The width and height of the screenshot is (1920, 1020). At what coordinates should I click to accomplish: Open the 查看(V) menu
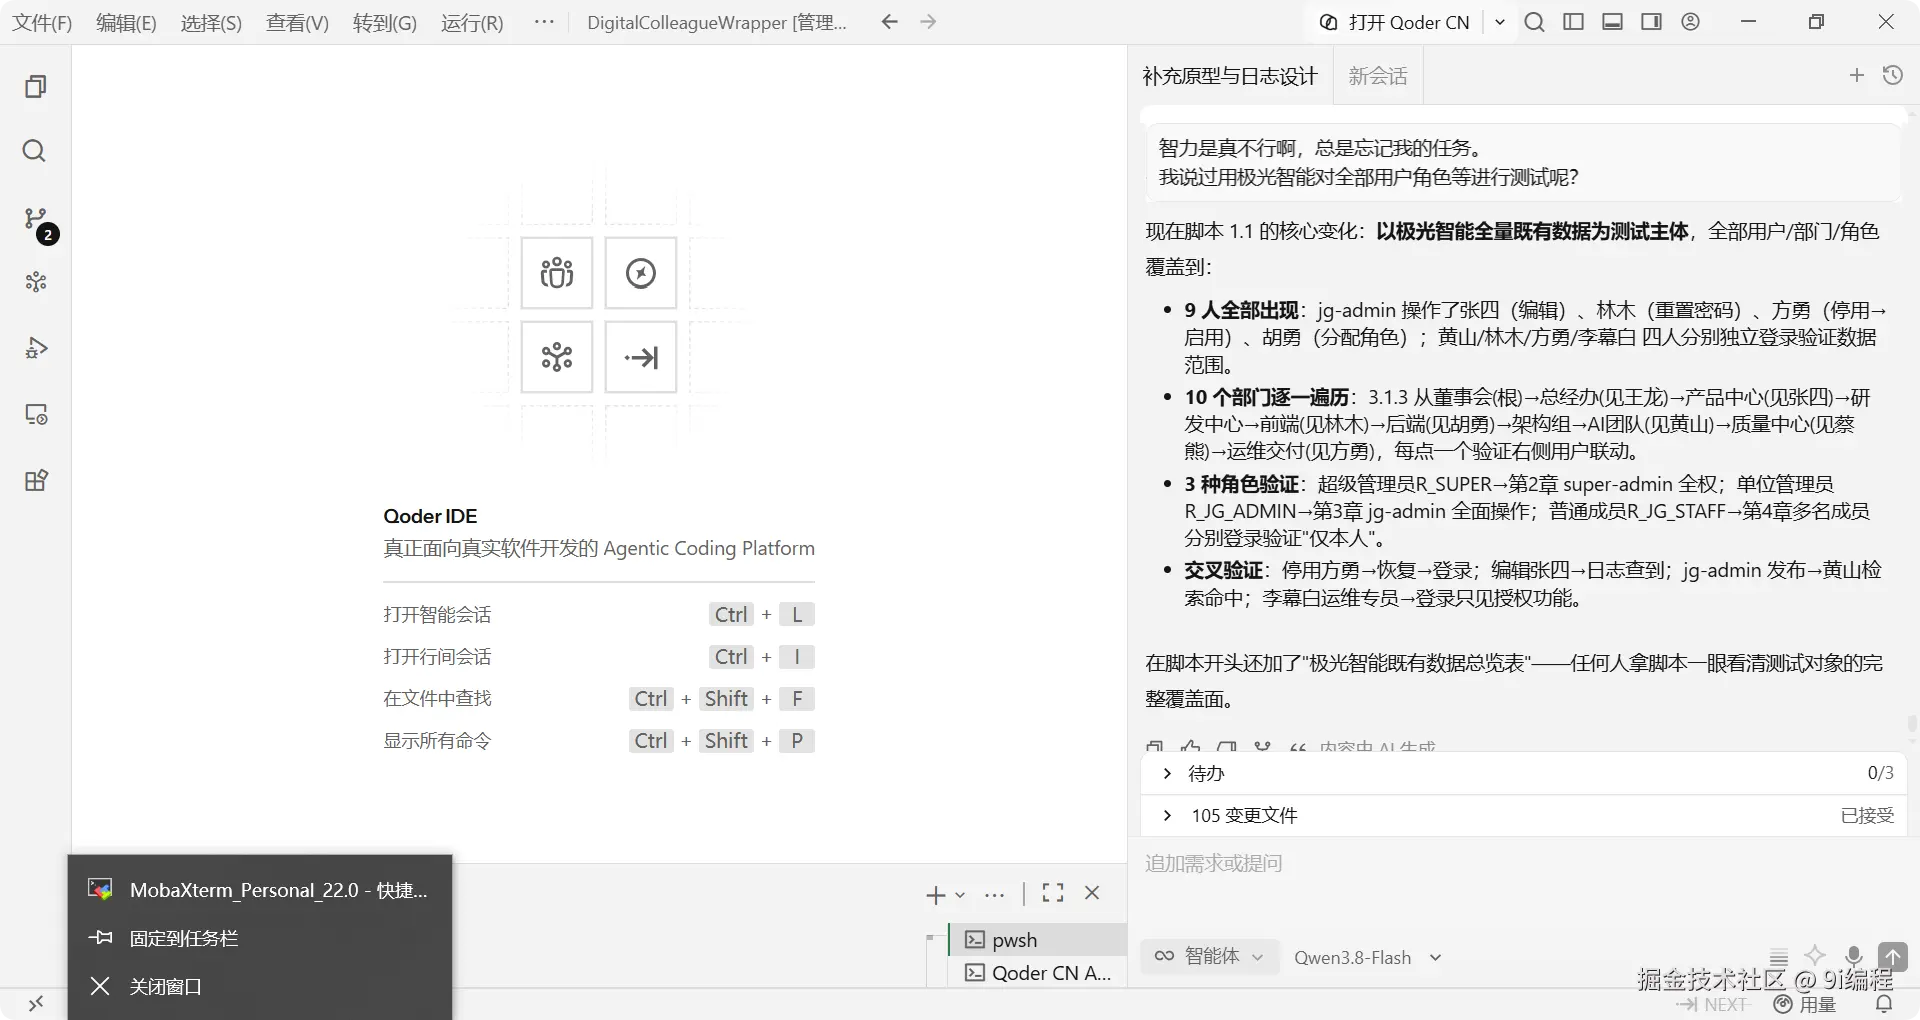point(297,22)
